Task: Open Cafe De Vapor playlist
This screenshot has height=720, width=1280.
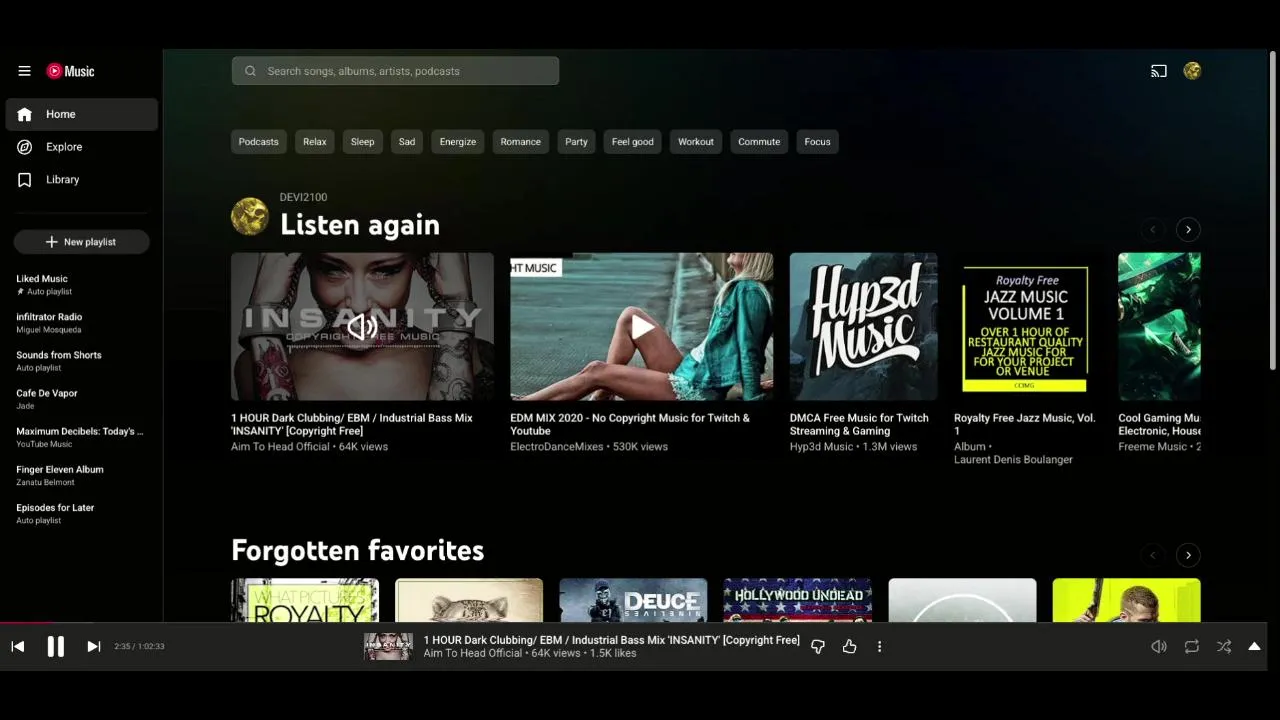Action: tap(82, 399)
